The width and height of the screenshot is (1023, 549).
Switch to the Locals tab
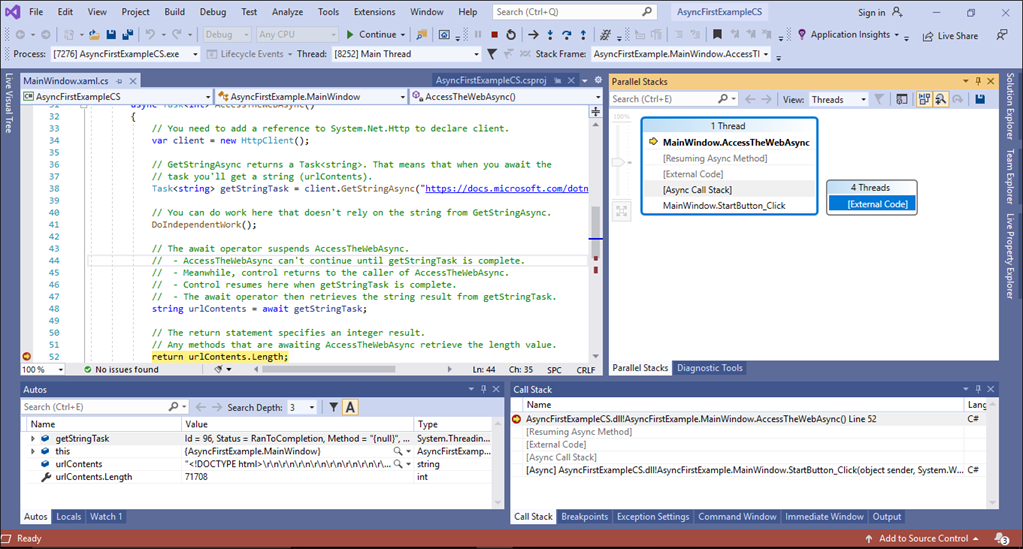click(69, 516)
